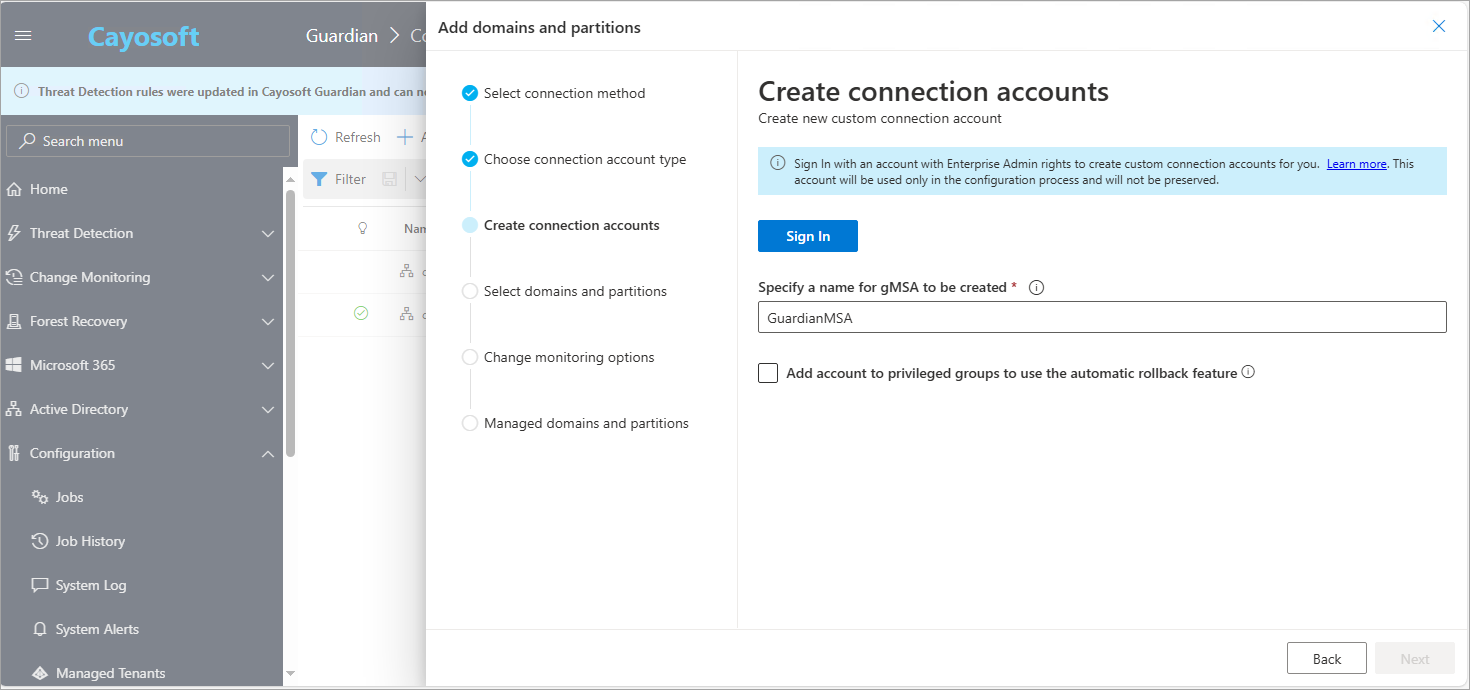Click info icon beside automatic rollback option
The height and width of the screenshot is (690, 1470).
coord(1248,373)
